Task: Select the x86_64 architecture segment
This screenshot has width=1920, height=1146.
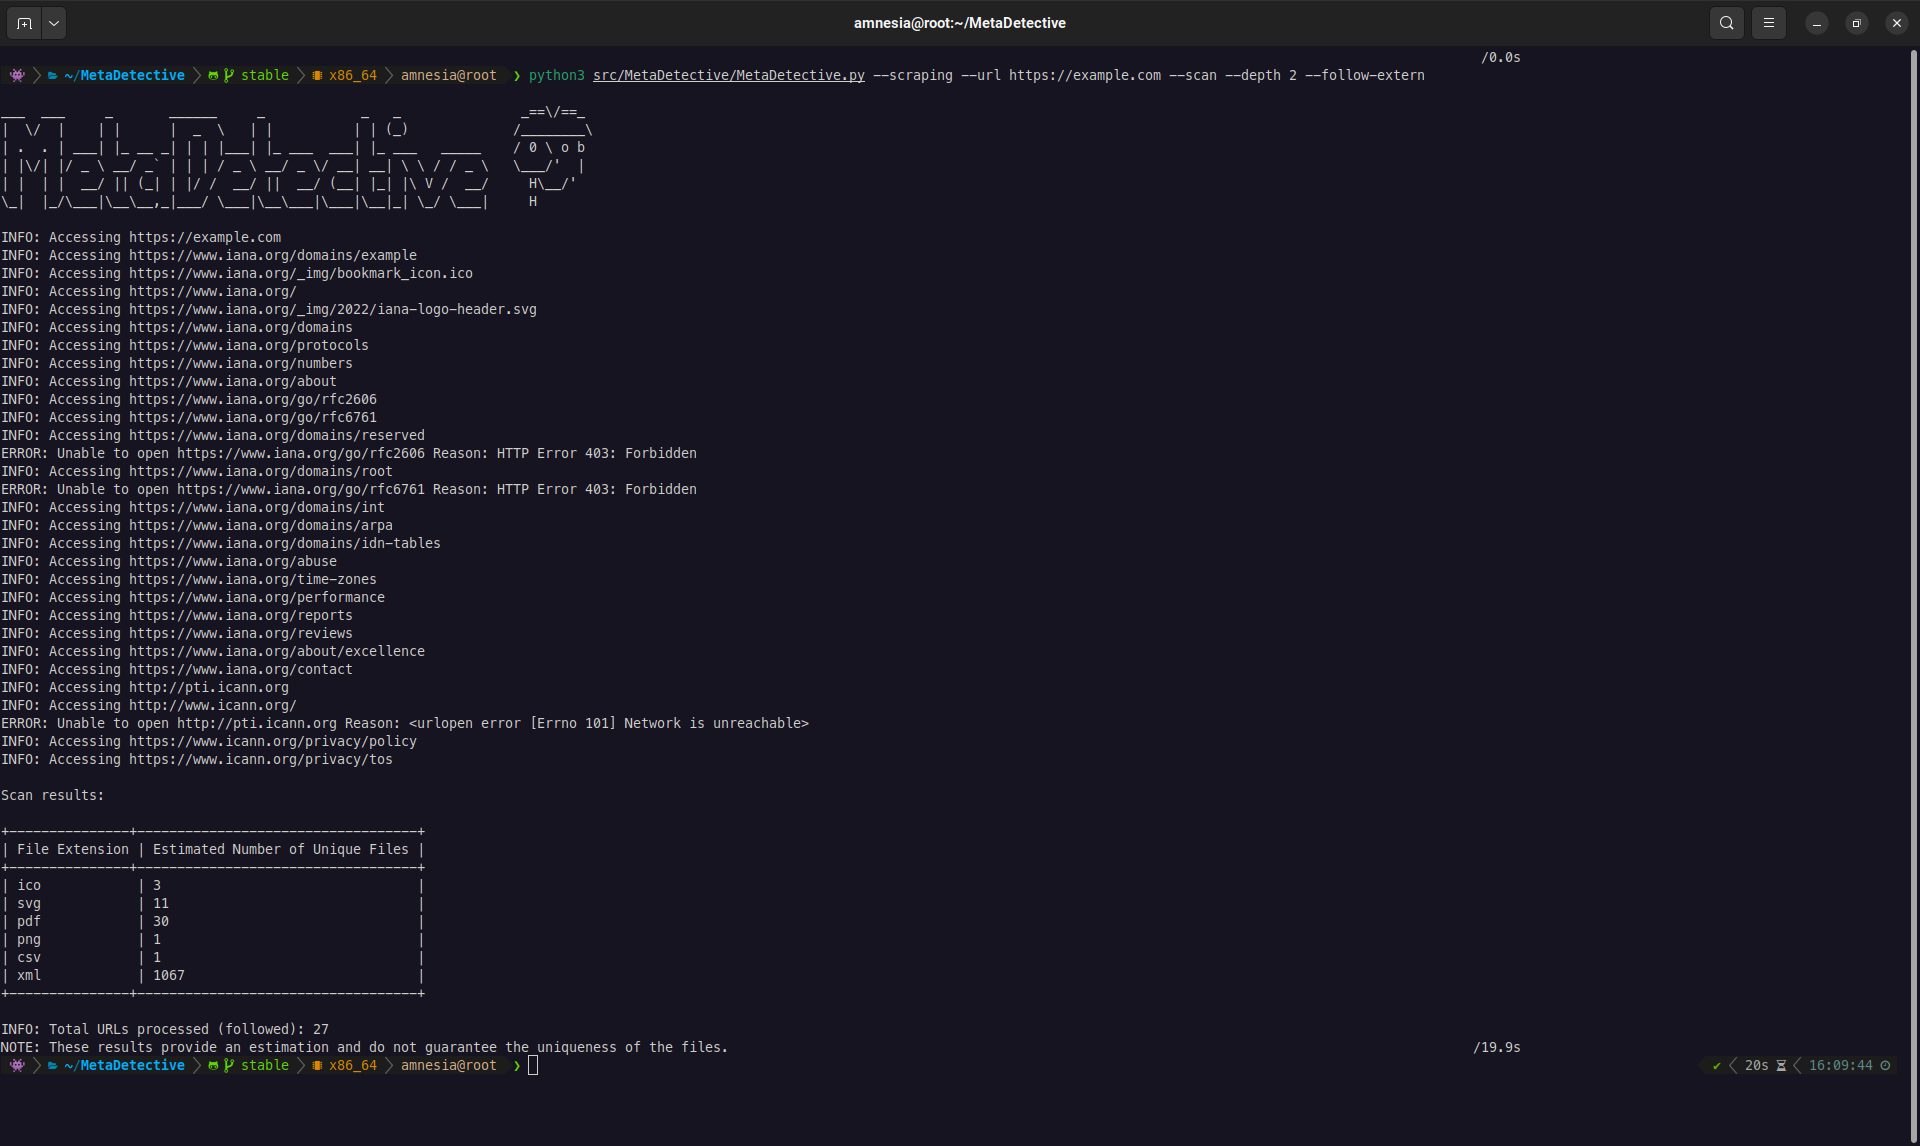Action: coord(353,75)
